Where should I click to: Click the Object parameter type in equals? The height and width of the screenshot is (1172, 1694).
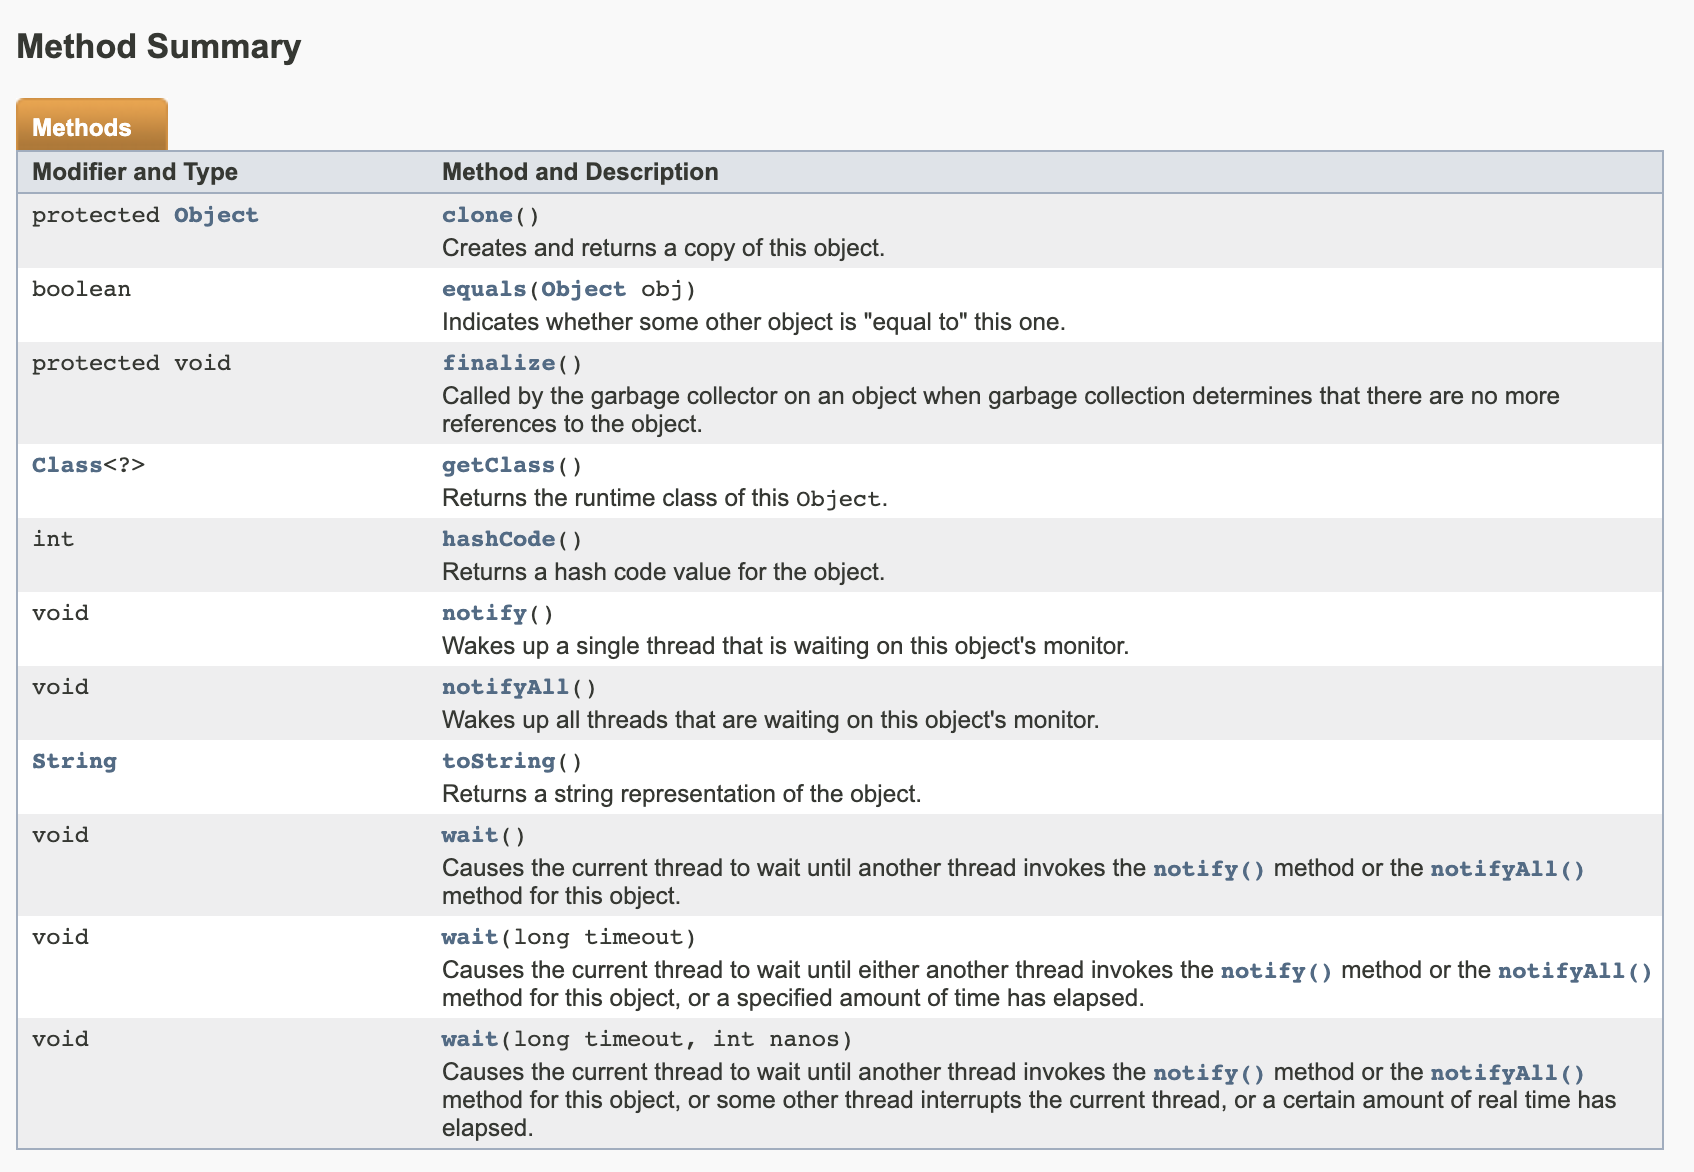click(x=584, y=289)
